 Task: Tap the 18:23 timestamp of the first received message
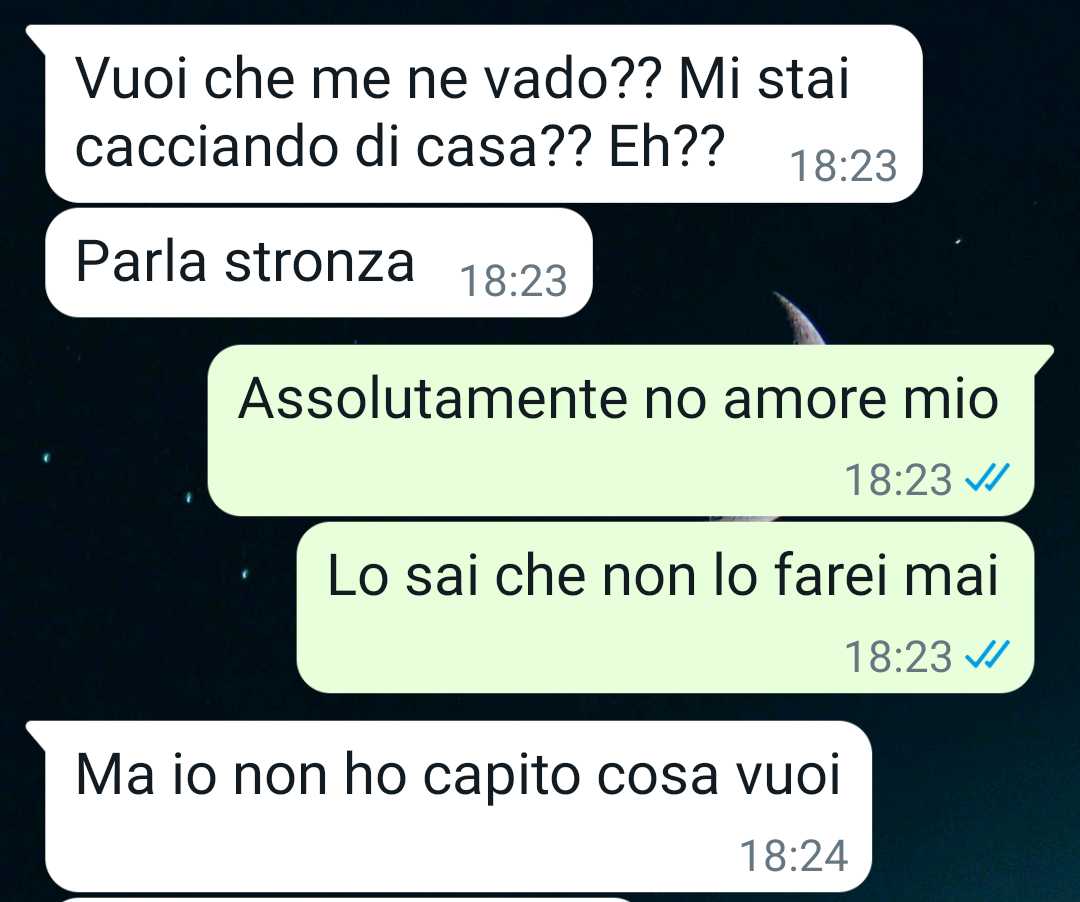(843, 166)
